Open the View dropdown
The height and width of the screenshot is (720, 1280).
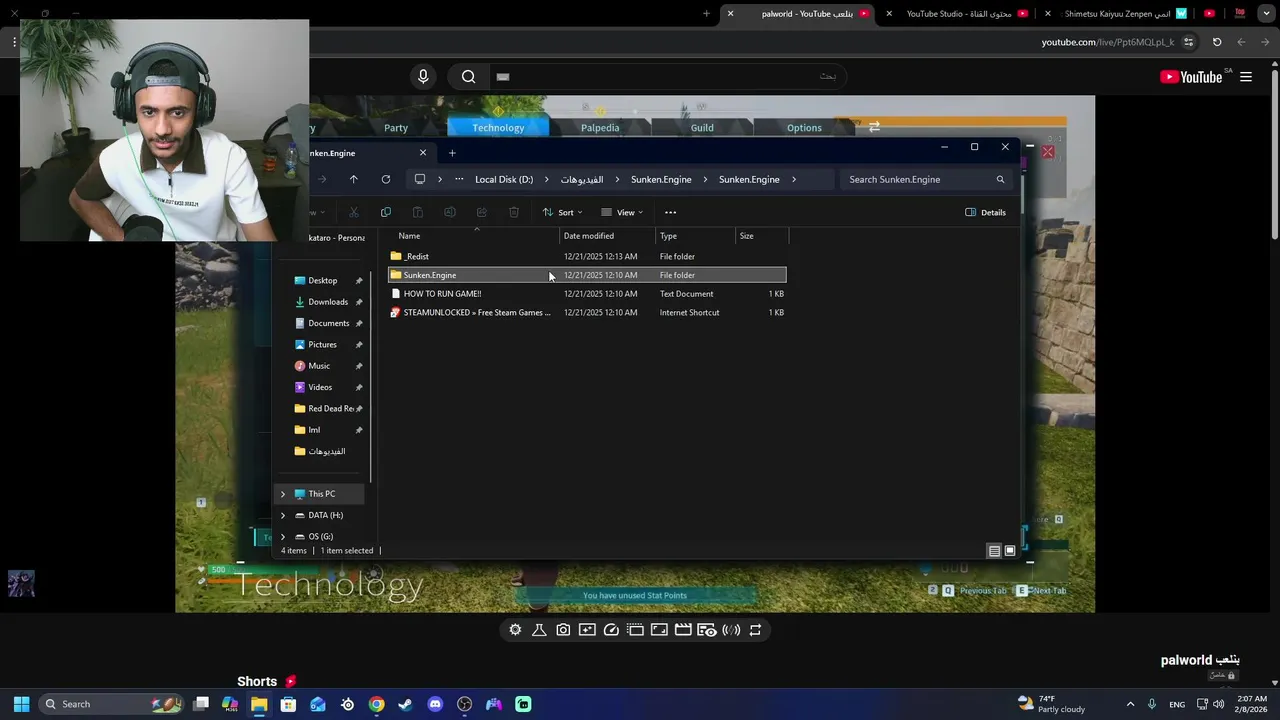[623, 212]
